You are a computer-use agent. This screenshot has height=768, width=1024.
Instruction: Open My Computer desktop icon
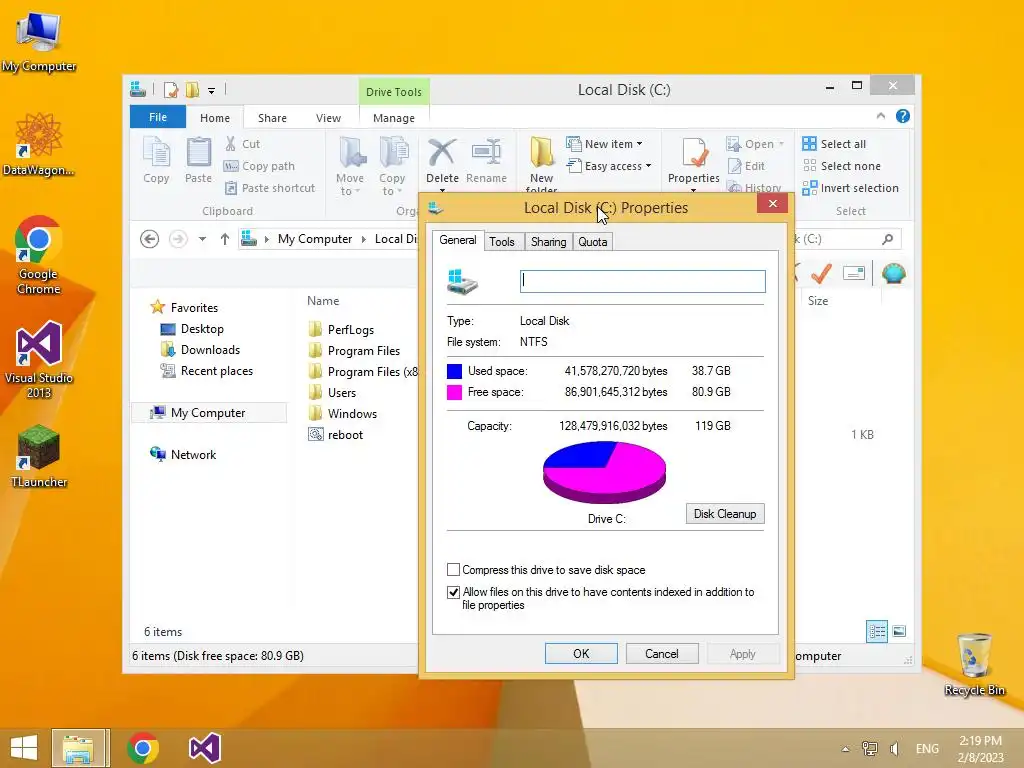39,40
